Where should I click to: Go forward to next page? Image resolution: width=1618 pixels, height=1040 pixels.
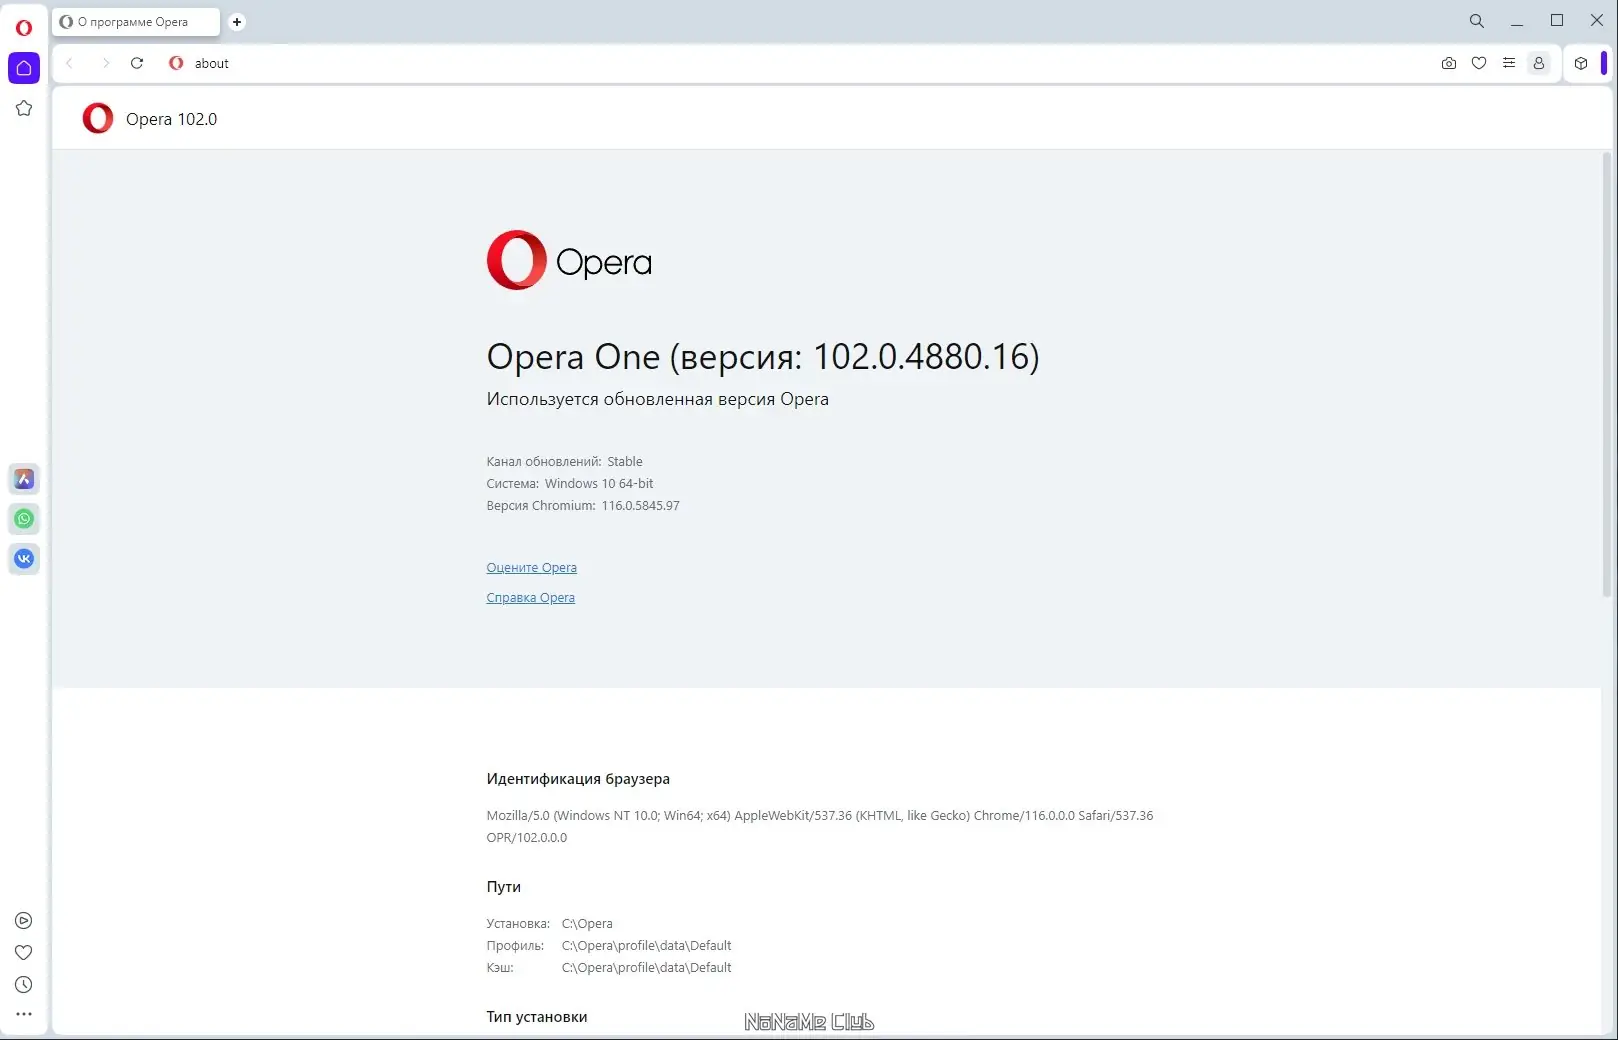click(105, 63)
